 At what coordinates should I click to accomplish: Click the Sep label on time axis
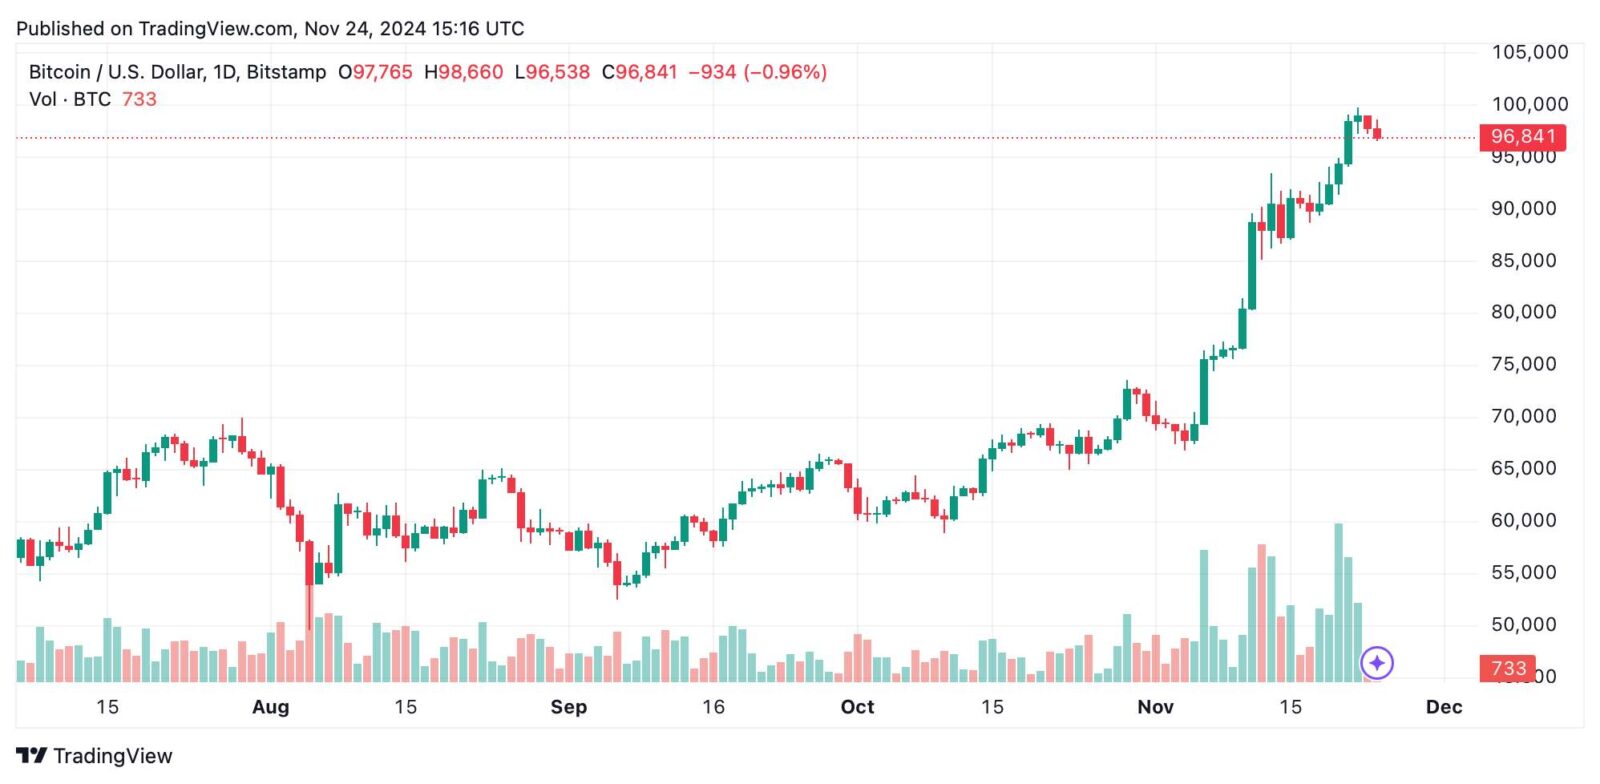pos(569,707)
